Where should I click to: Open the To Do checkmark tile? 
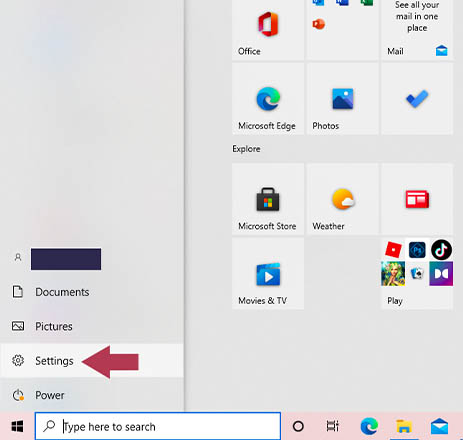pyautogui.click(x=417, y=99)
